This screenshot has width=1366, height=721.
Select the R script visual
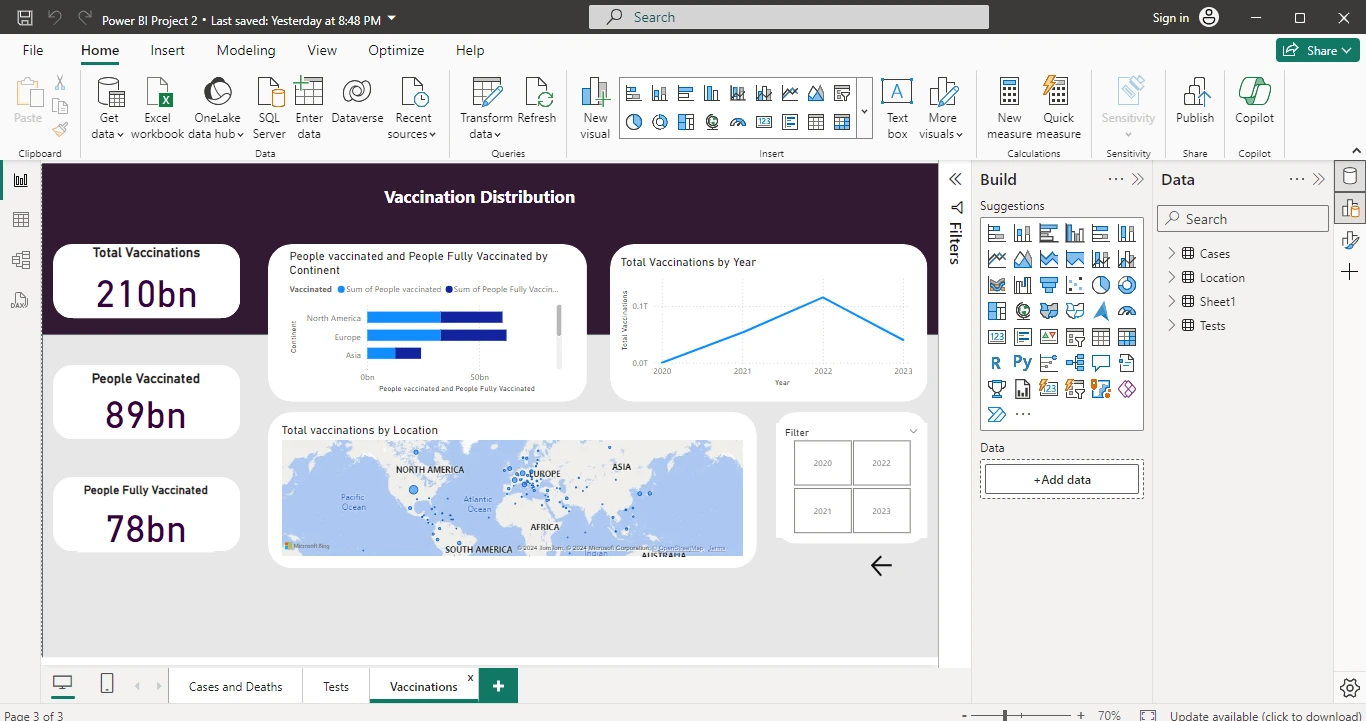[997, 363]
